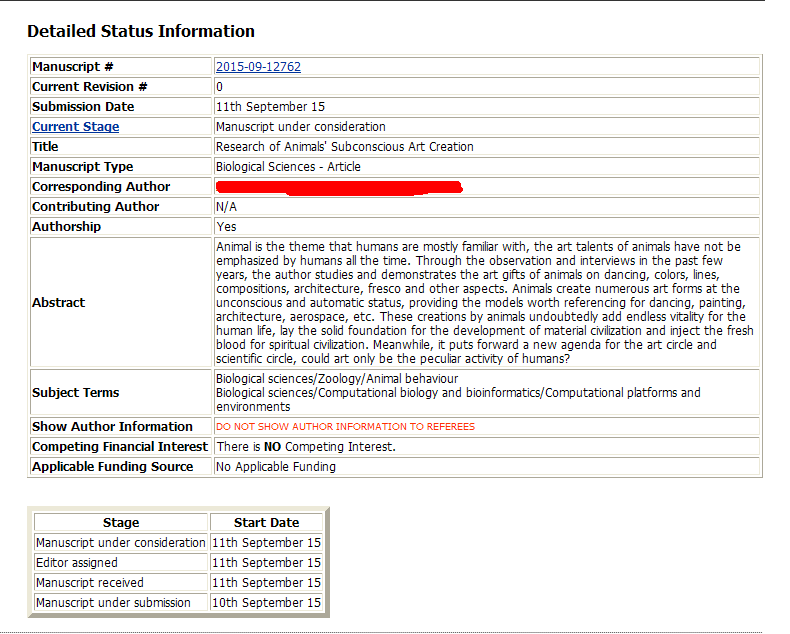The image size is (790, 634).
Task: Click the There is NO Competing Interest text
Action: tap(306, 447)
